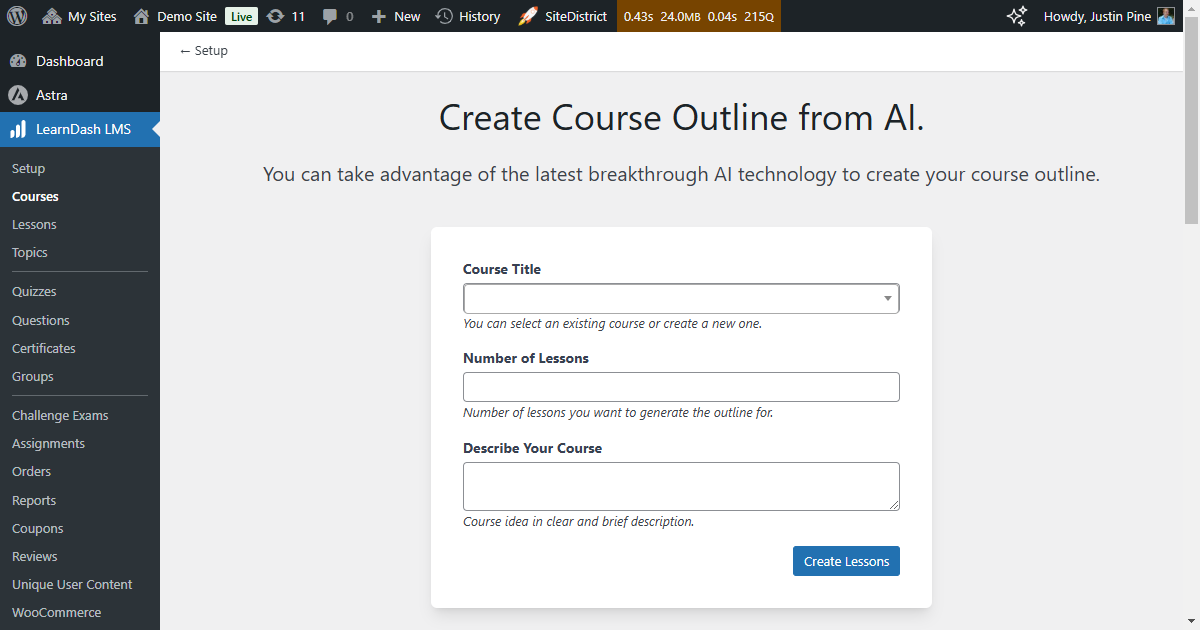
Task: Click the Create Lessons button
Action: [845, 561]
